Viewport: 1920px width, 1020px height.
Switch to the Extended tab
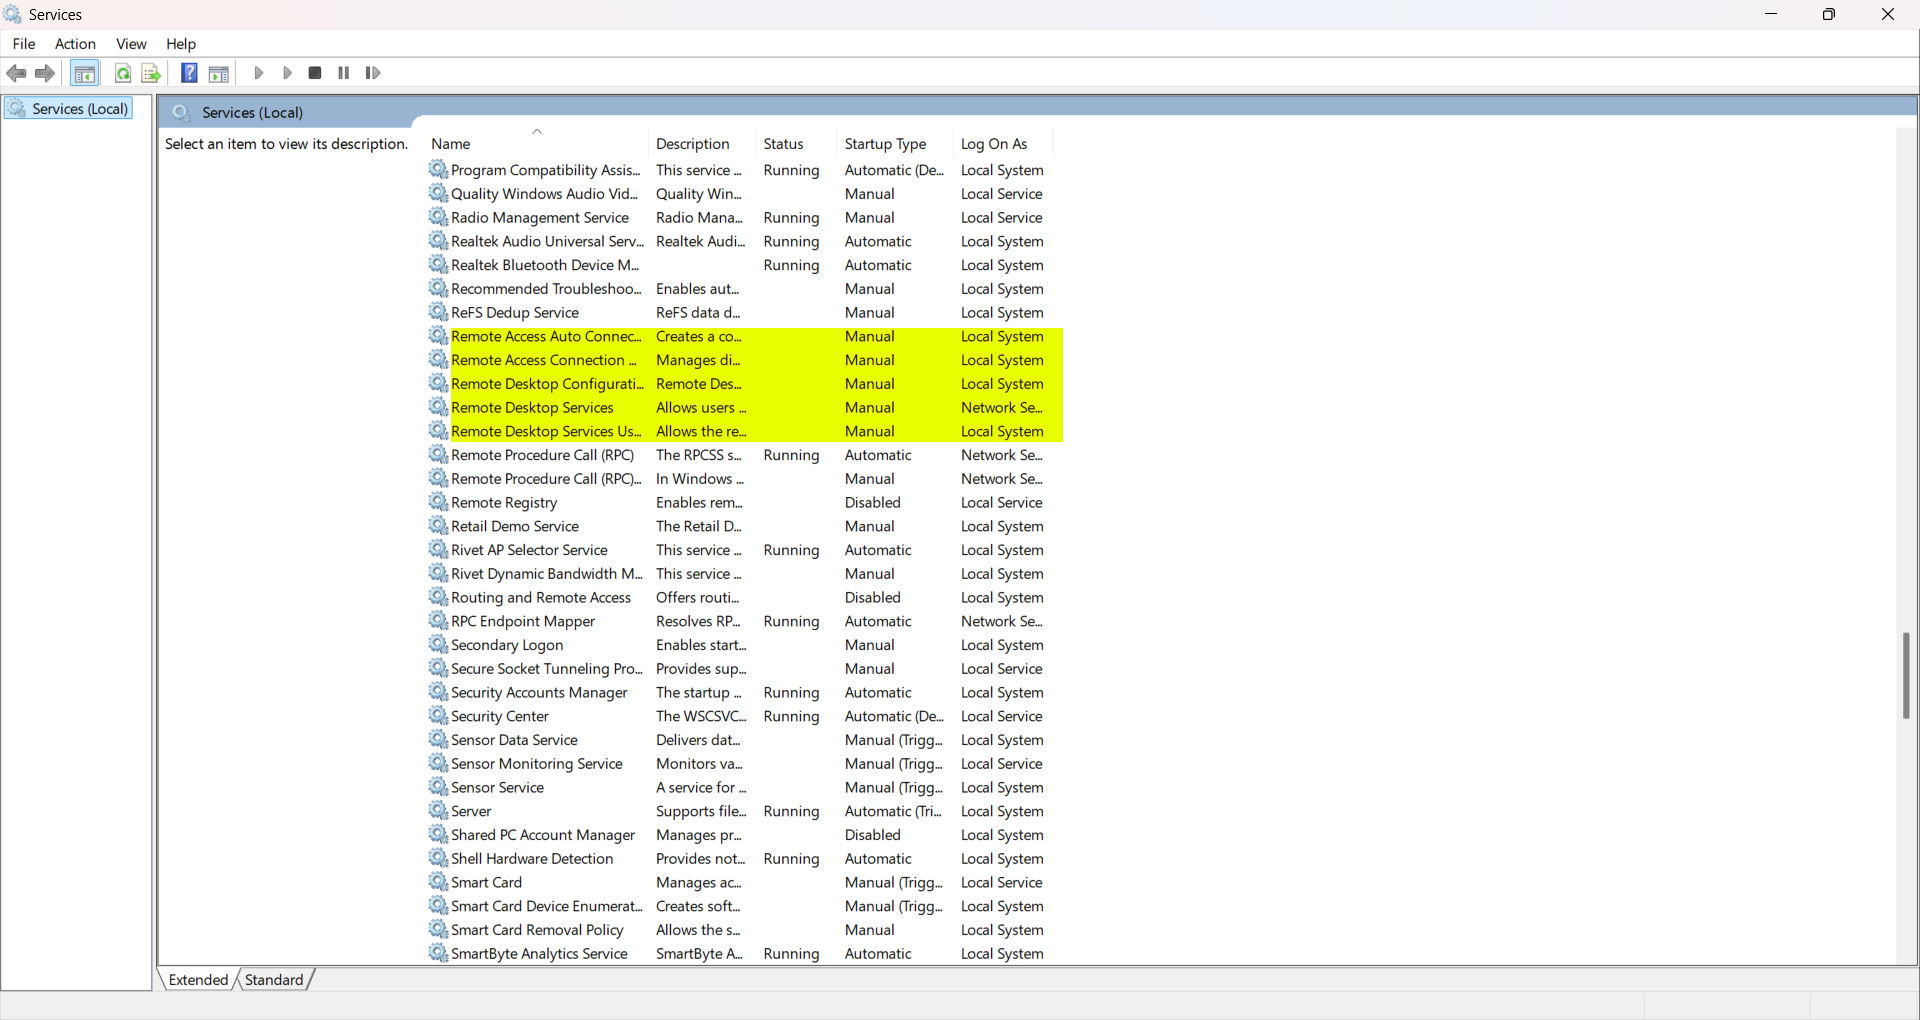[x=198, y=980]
